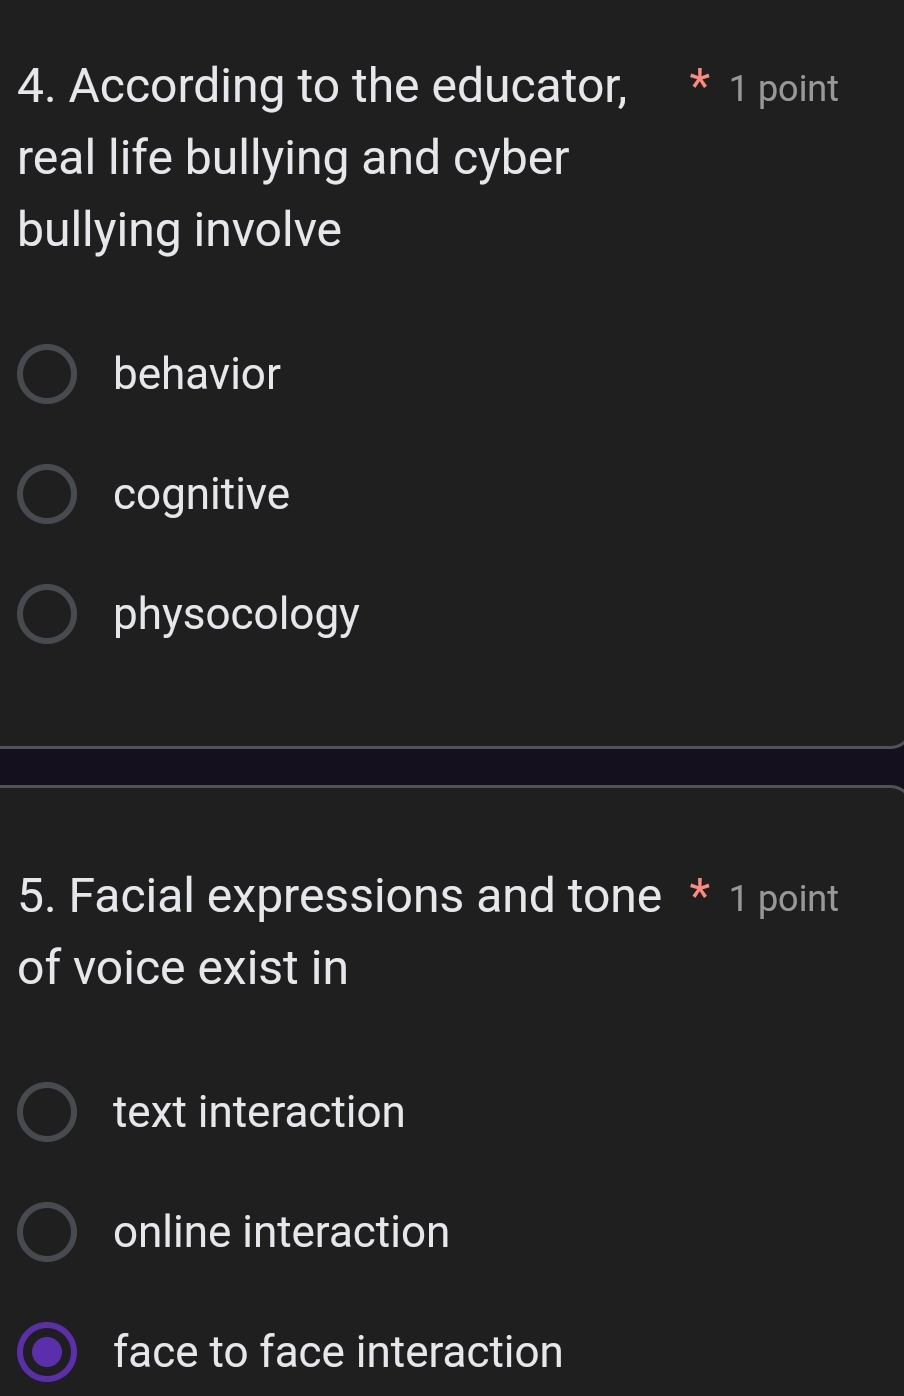The height and width of the screenshot is (1396, 904).
Task: Click the 1 point label on question 4
Action: (784, 88)
